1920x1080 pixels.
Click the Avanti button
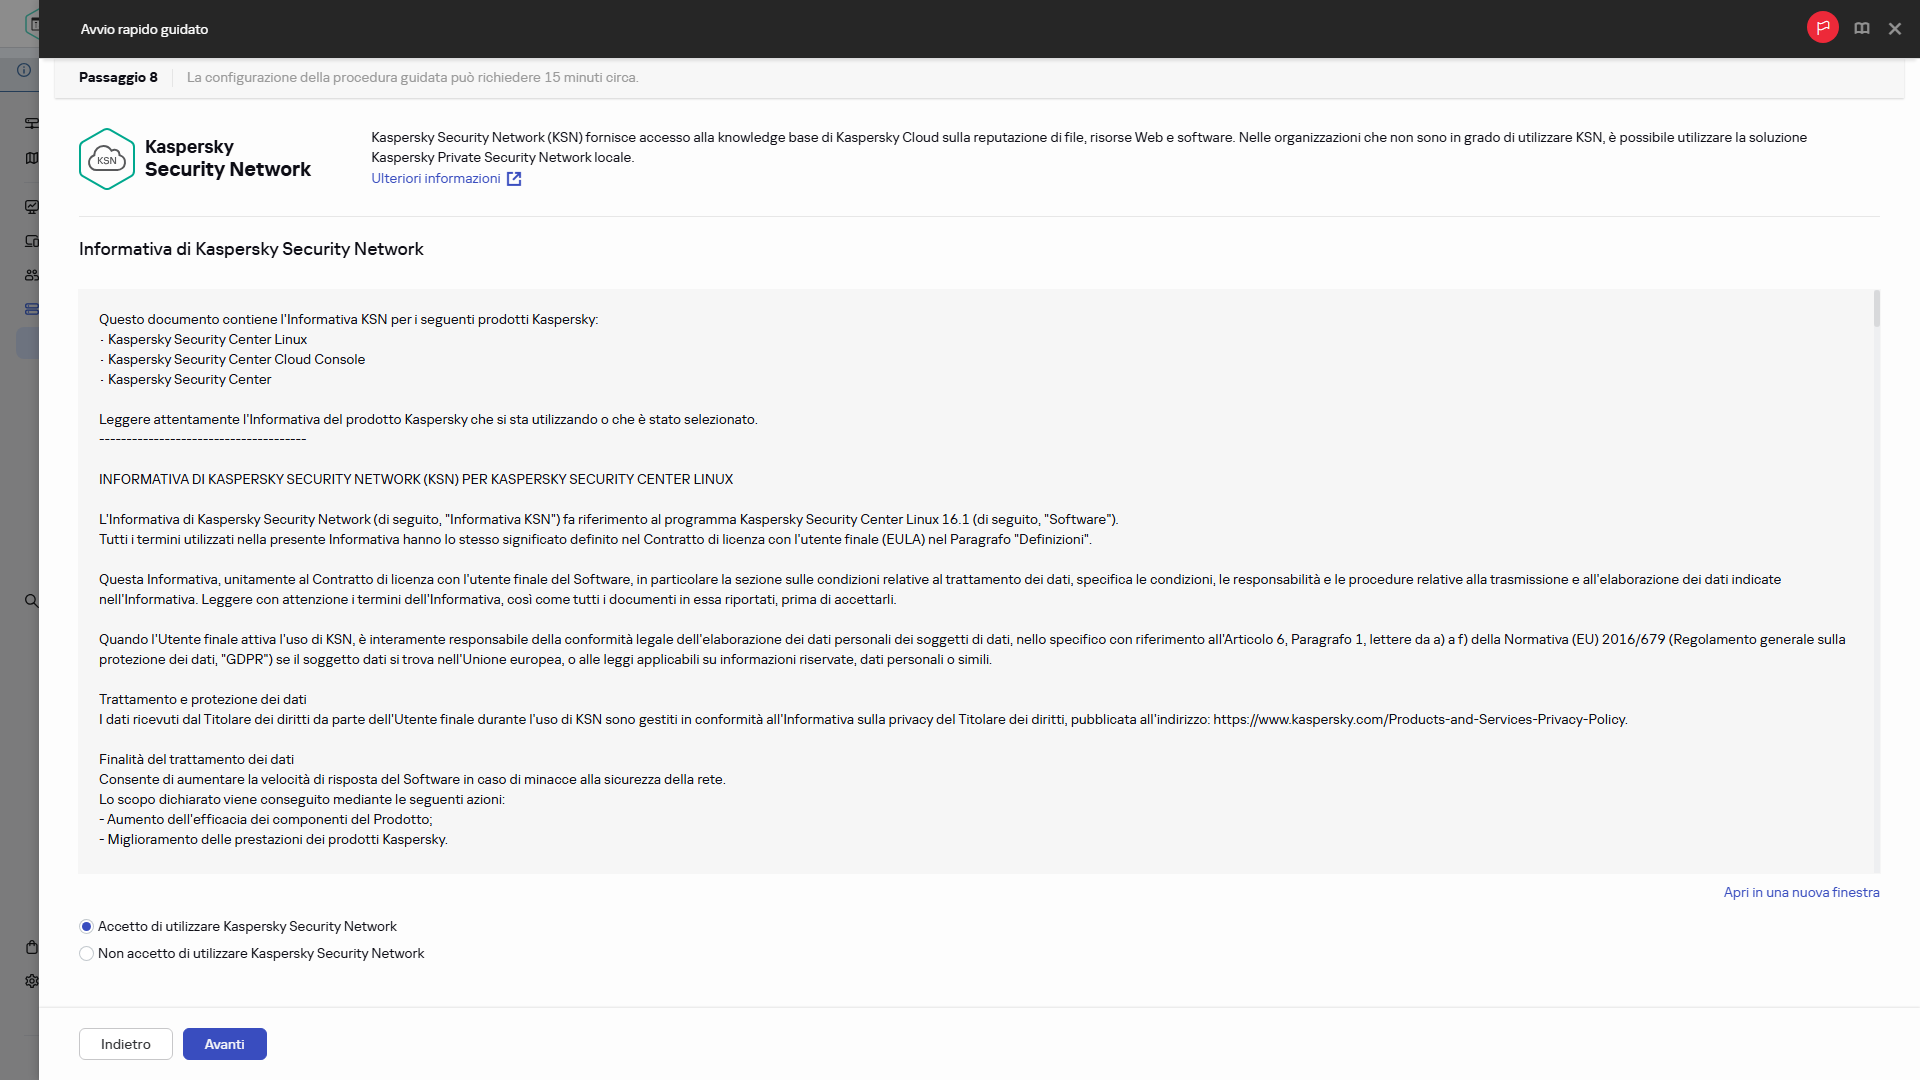coord(224,1044)
